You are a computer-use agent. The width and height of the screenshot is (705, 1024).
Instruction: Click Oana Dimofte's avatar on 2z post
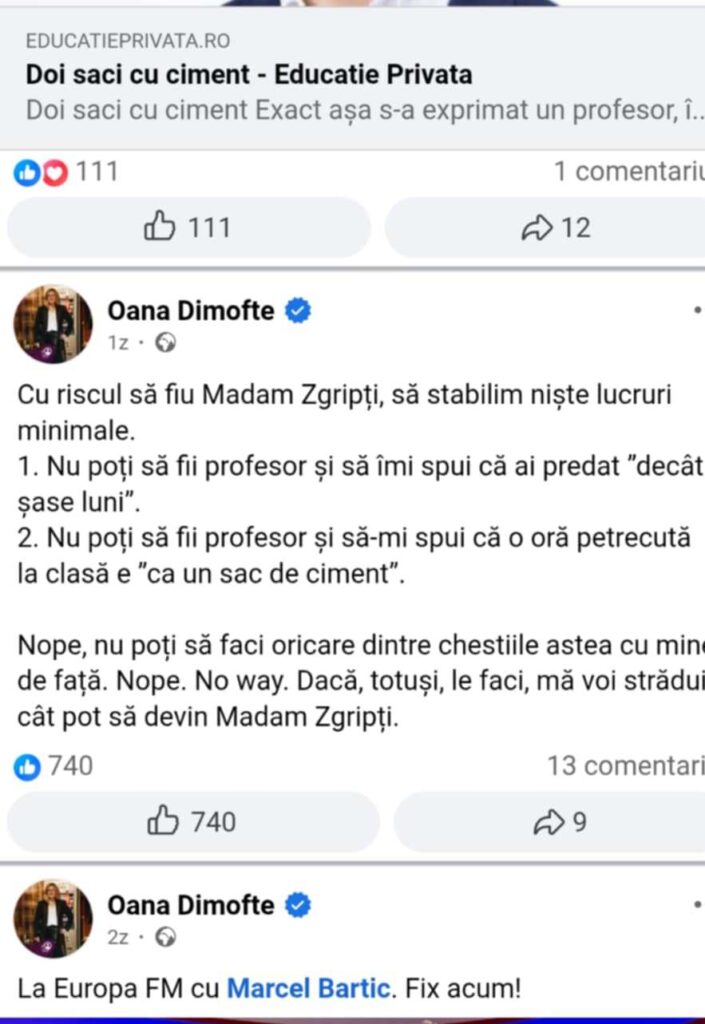pyautogui.click(x=52, y=918)
